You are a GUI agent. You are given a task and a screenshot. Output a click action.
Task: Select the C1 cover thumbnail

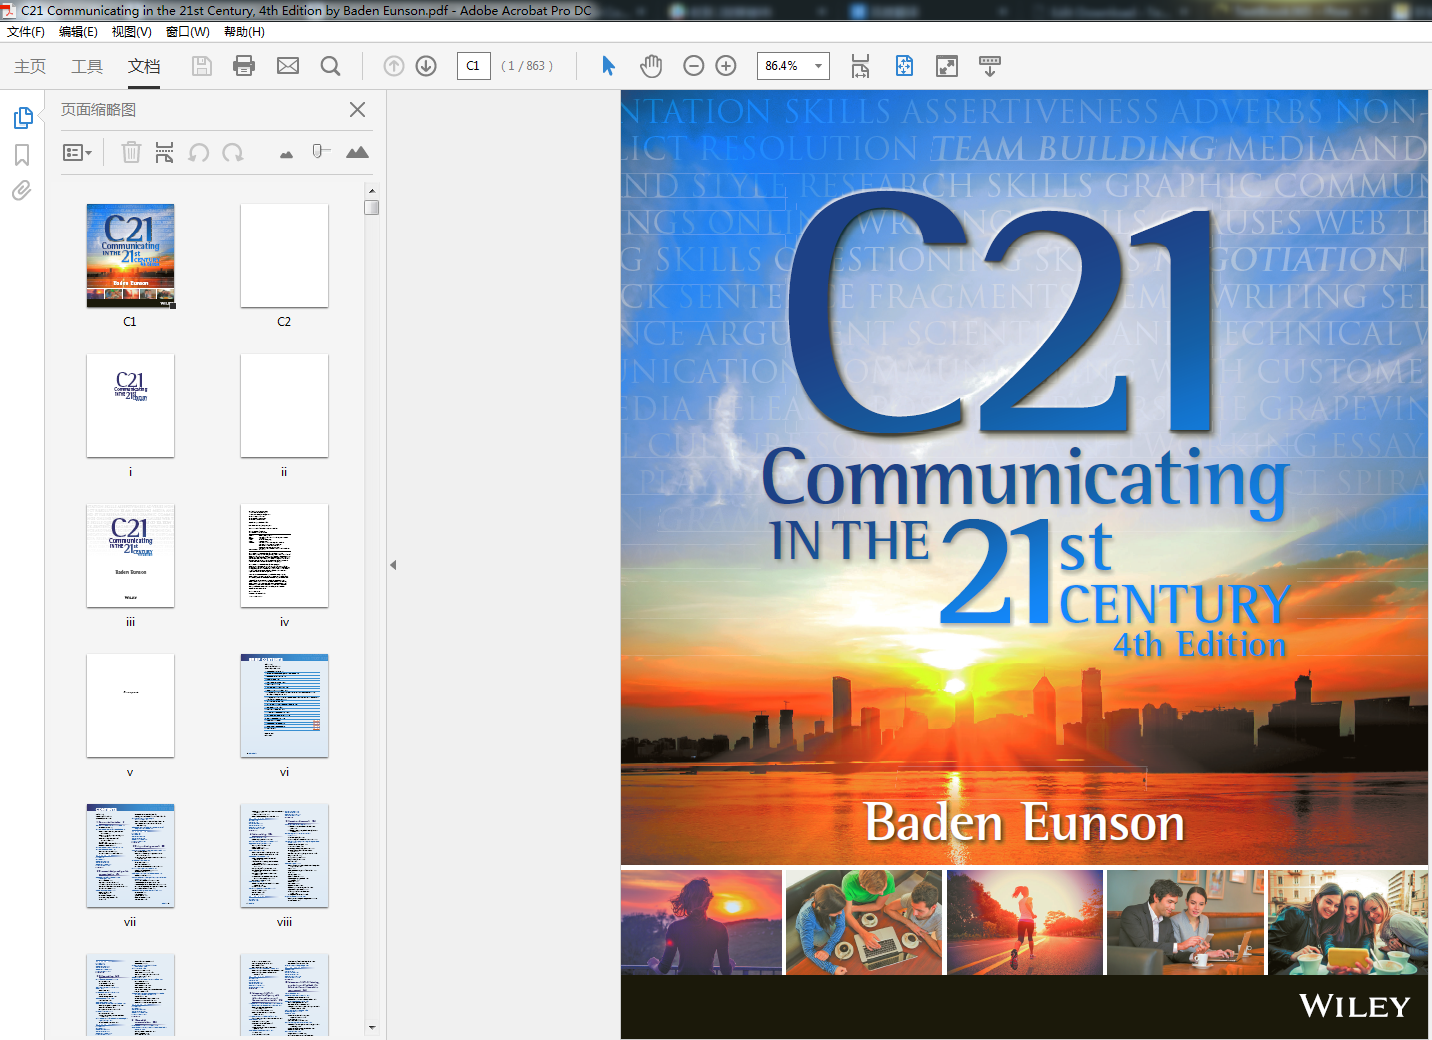pyautogui.click(x=131, y=256)
